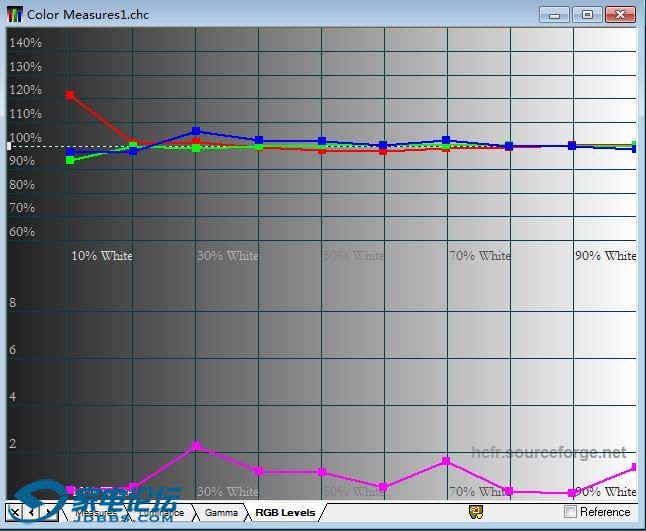Minimize the Color Measures1.chc window
The height and width of the screenshot is (531, 646).
point(555,15)
